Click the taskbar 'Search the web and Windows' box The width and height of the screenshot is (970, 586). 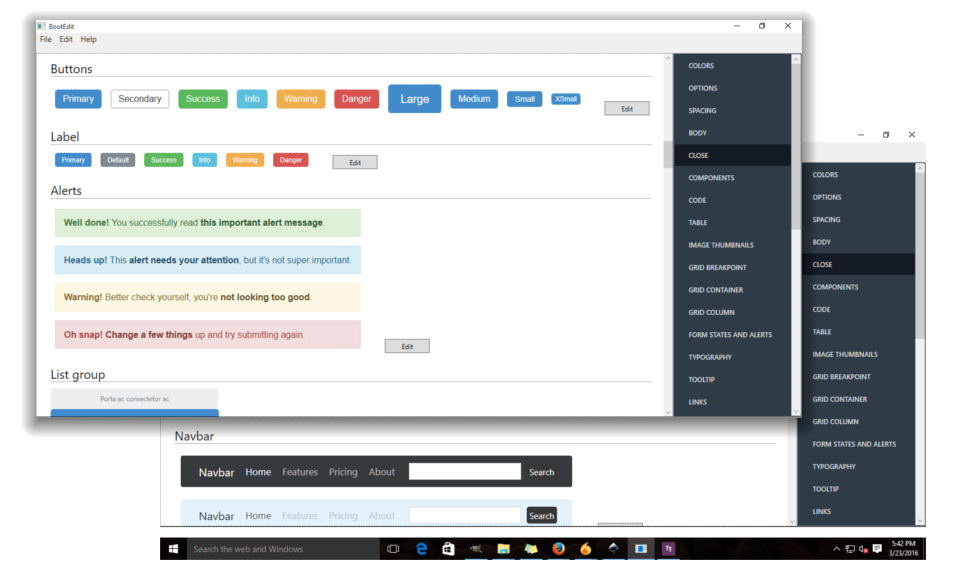tap(281, 549)
